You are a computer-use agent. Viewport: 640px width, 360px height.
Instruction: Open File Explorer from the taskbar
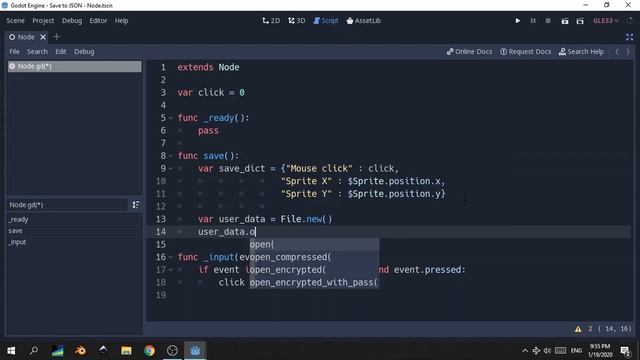pos(126,351)
